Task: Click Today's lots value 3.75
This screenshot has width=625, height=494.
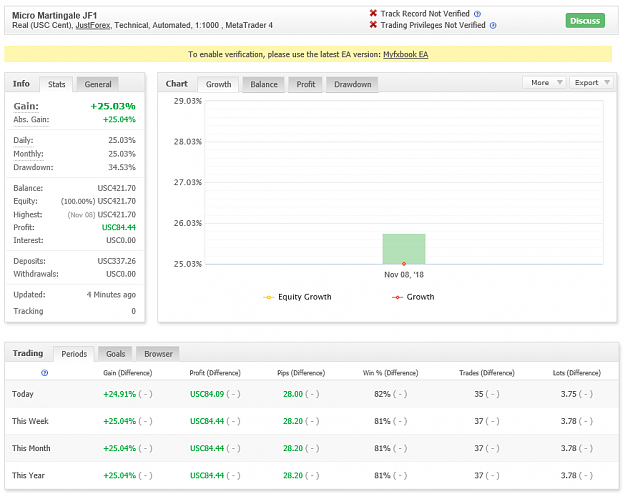Action: click(x=568, y=394)
